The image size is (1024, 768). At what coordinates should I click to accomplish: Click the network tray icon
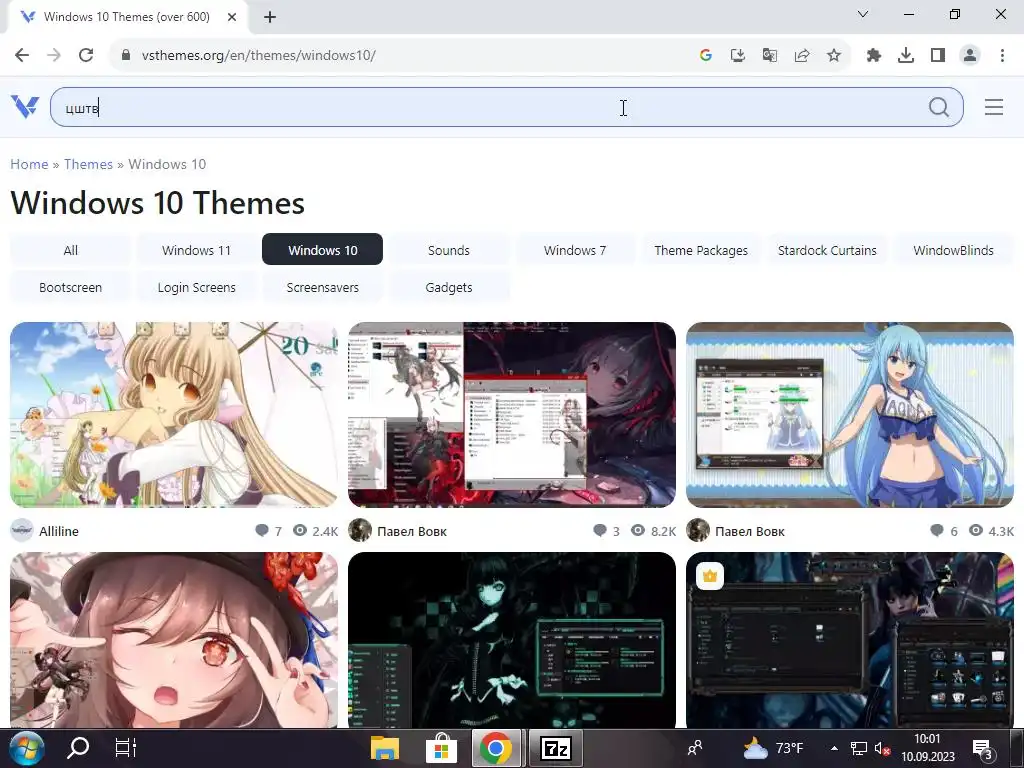858,748
